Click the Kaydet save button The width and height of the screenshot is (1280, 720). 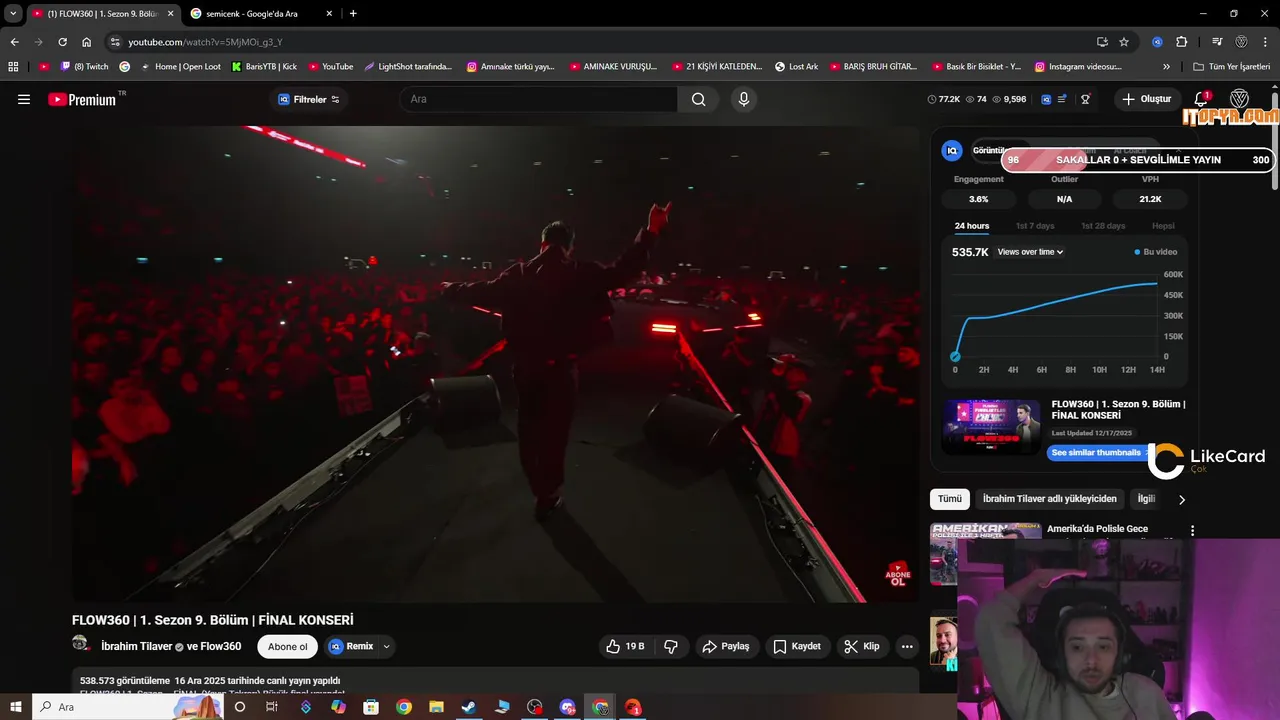[x=797, y=647]
